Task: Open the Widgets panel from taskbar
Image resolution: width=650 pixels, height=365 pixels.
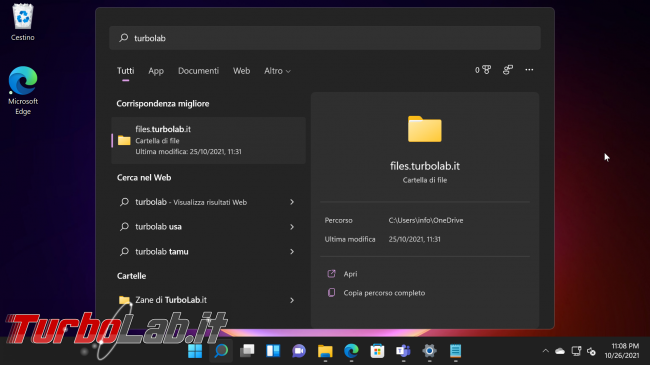Action: coord(273,351)
